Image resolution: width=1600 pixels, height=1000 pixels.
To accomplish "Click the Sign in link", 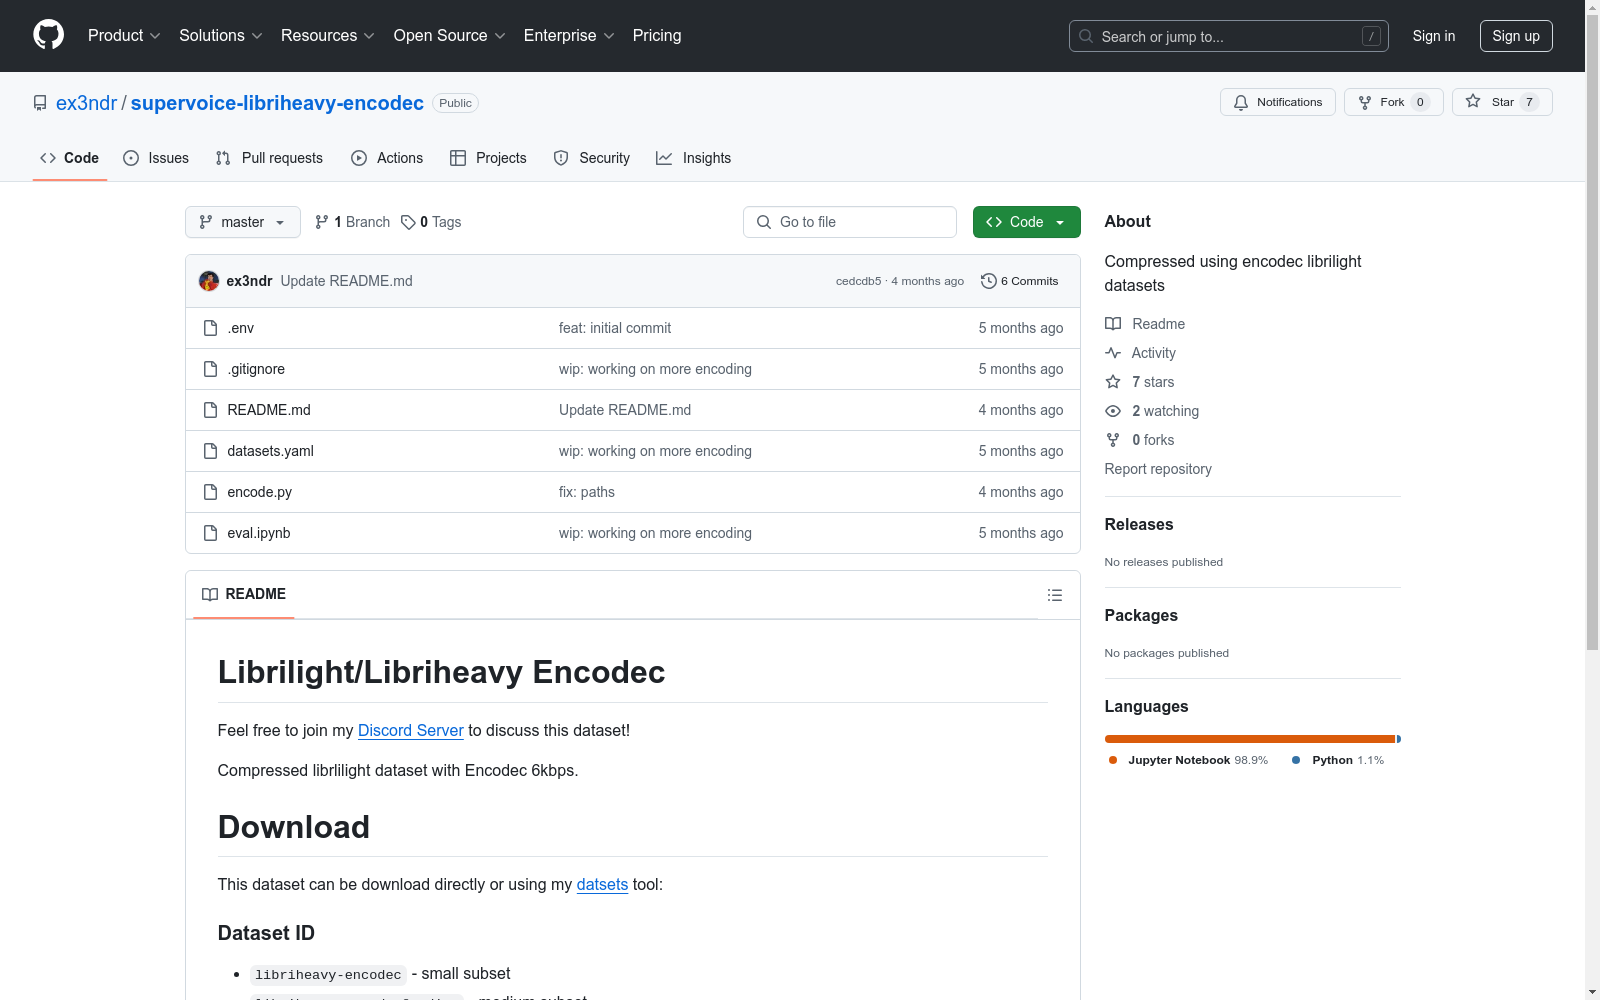I will coord(1434,36).
